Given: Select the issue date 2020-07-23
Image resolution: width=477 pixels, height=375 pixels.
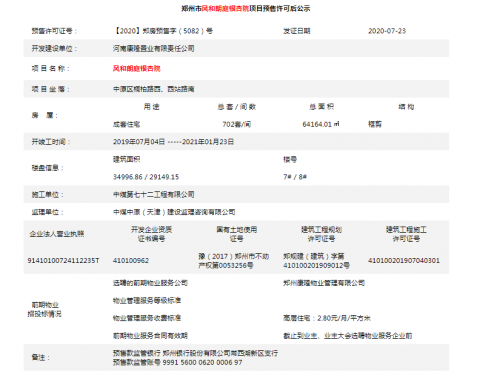Looking at the screenshot, I should (x=387, y=31).
